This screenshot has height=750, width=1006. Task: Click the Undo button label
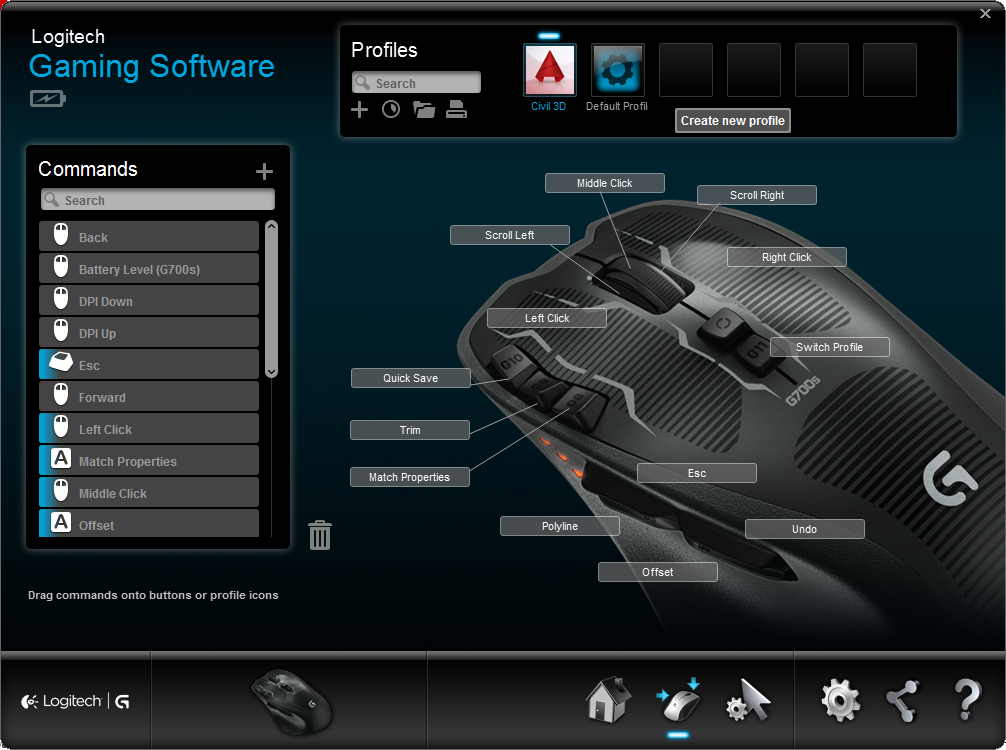click(x=805, y=529)
